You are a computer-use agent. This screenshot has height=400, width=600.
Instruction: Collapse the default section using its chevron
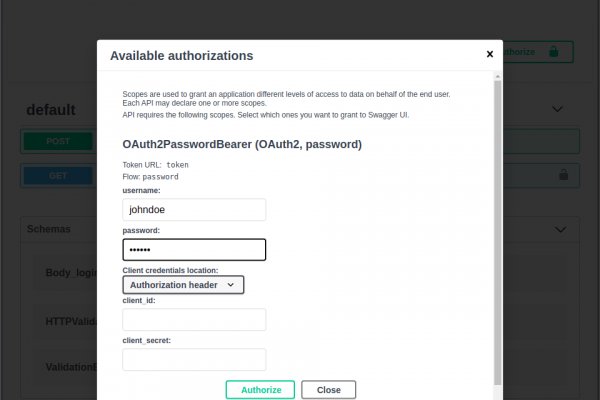[558, 109]
